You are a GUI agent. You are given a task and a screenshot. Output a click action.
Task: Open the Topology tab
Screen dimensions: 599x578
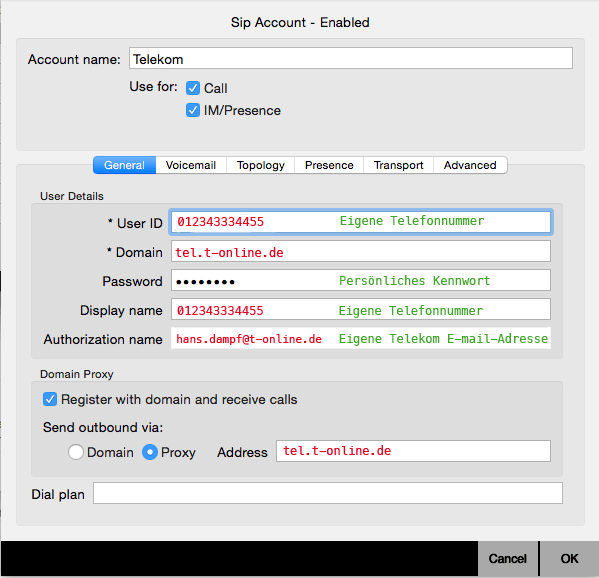(261, 165)
